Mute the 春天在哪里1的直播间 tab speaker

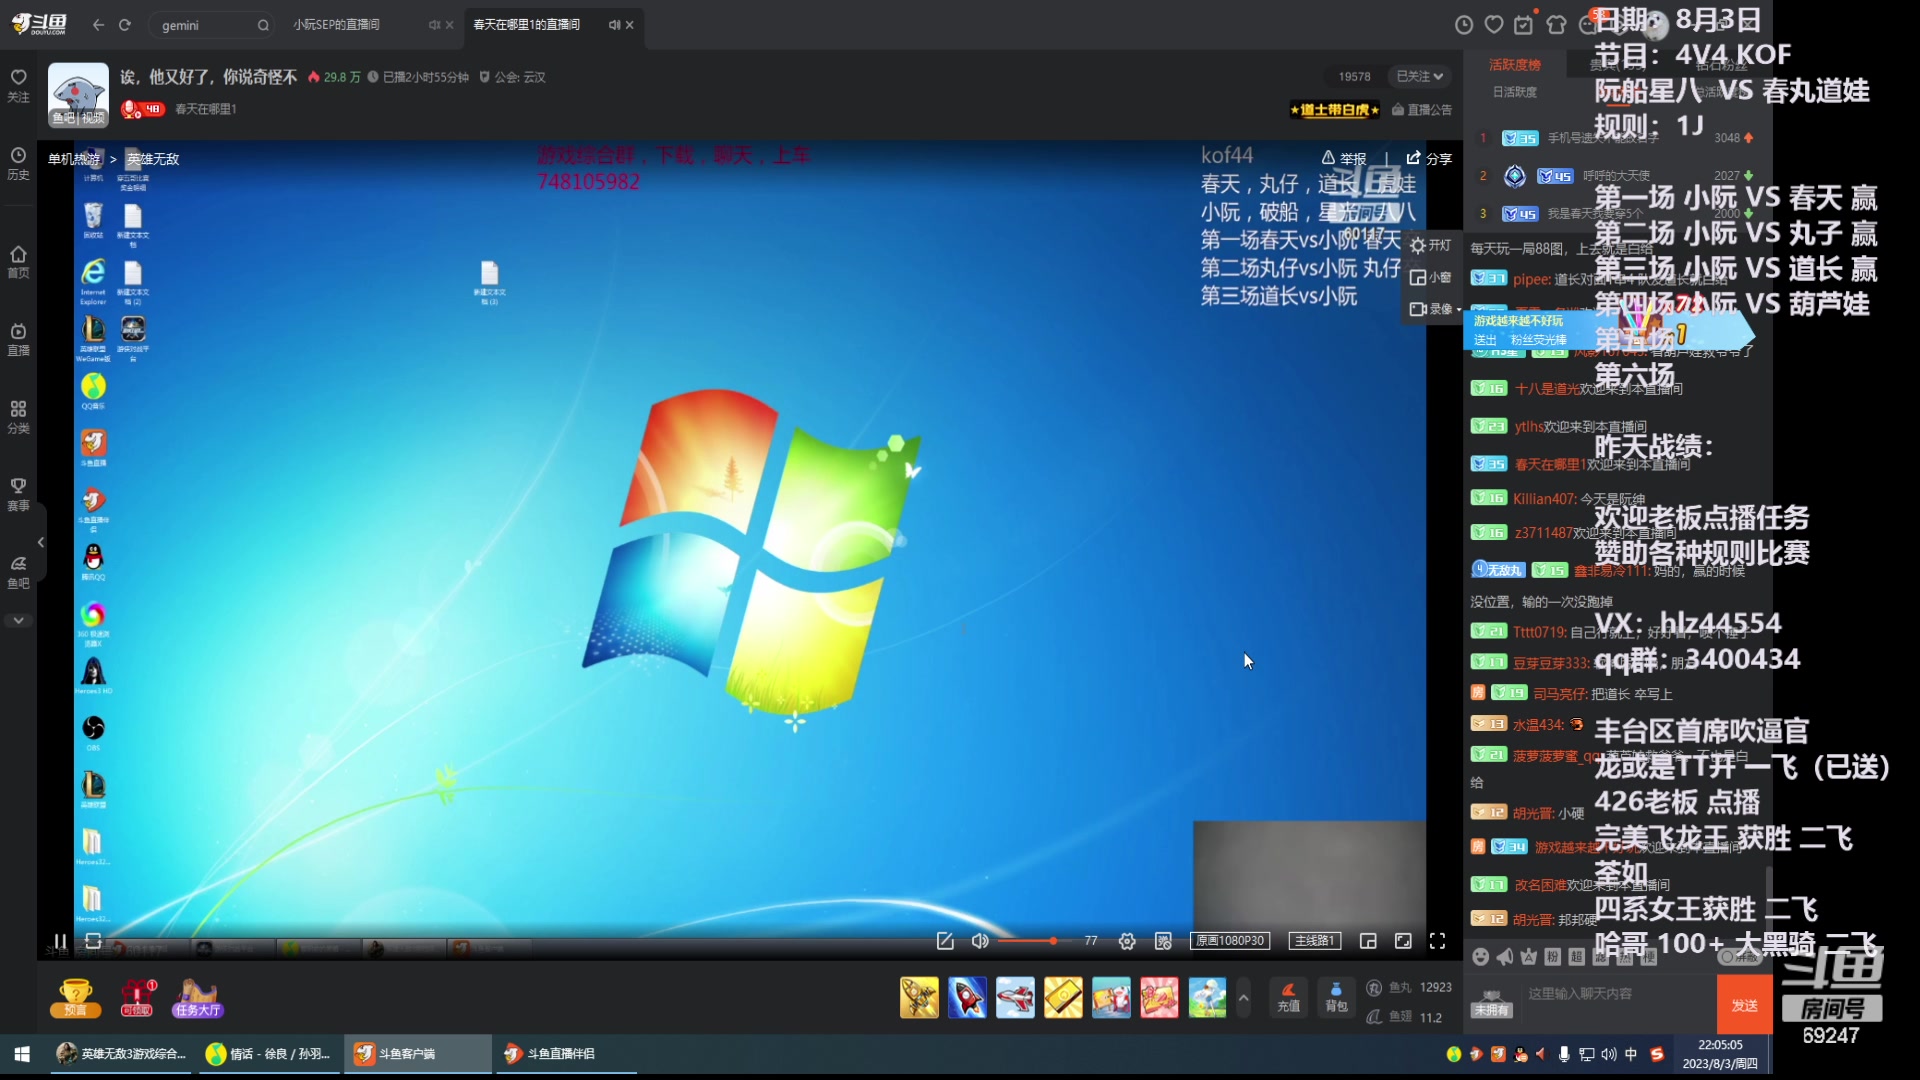[x=614, y=25]
